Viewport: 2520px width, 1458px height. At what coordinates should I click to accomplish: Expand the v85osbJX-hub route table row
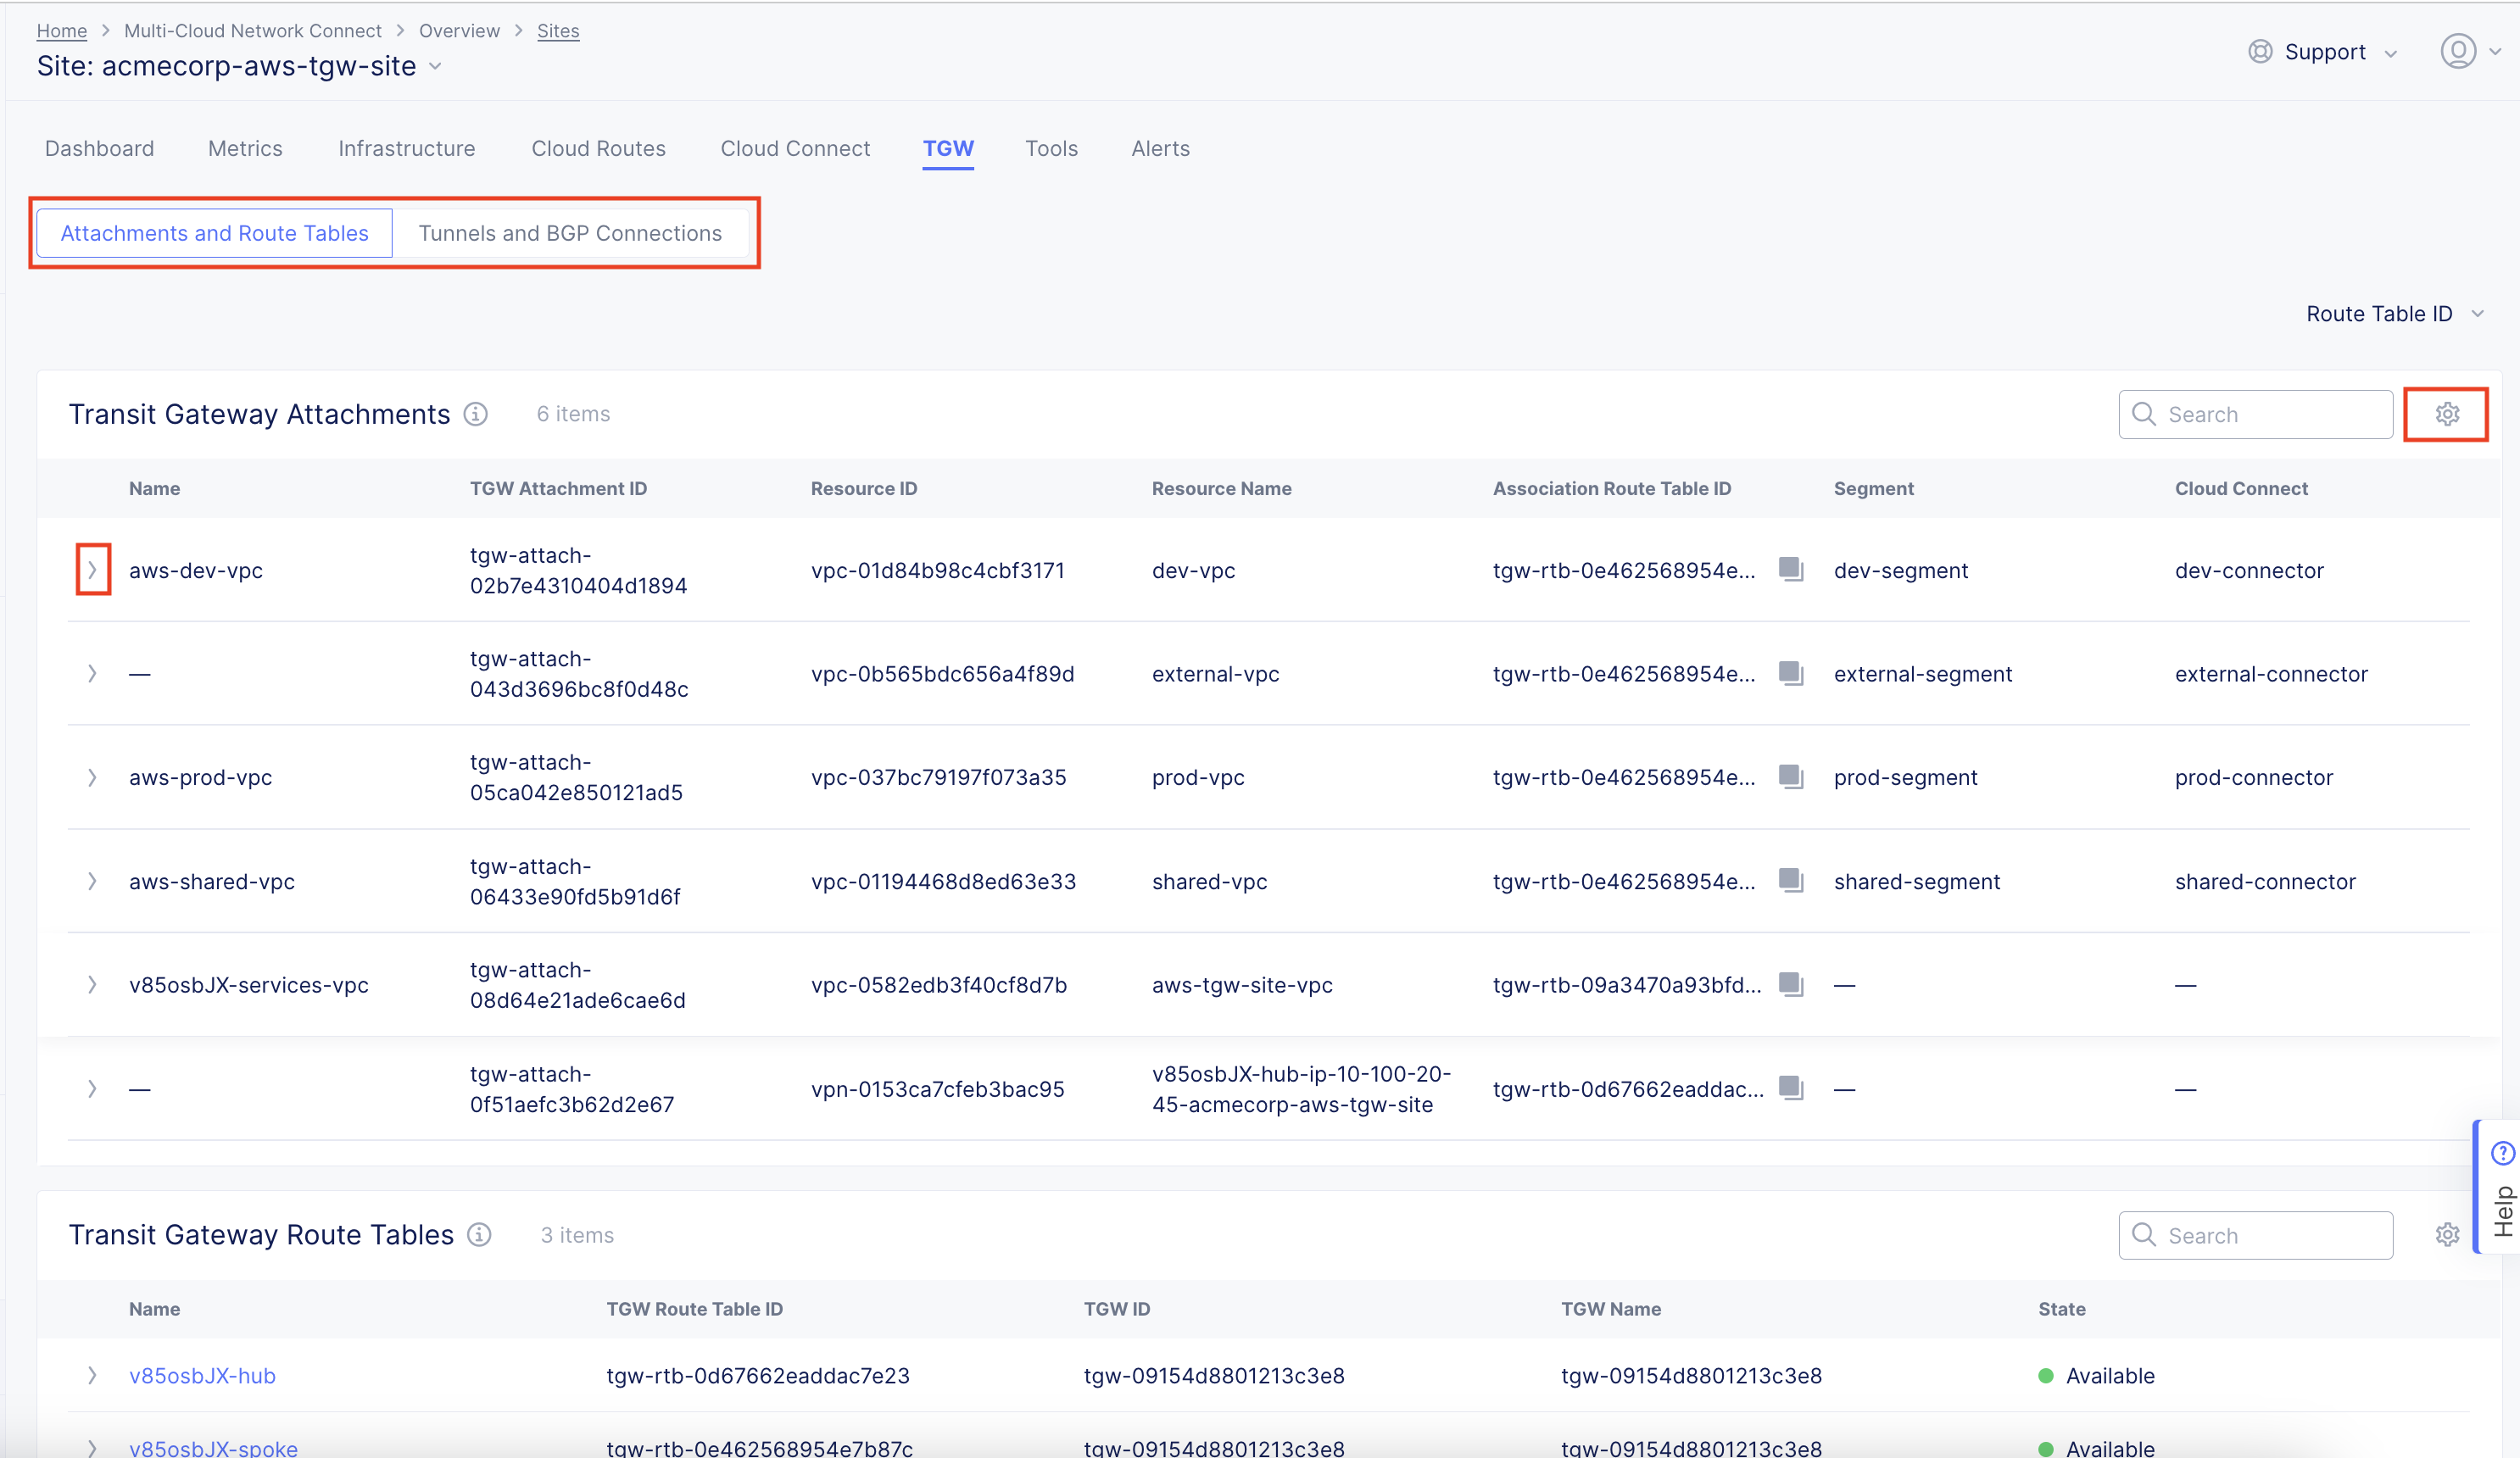pyautogui.click(x=92, y=1375)
